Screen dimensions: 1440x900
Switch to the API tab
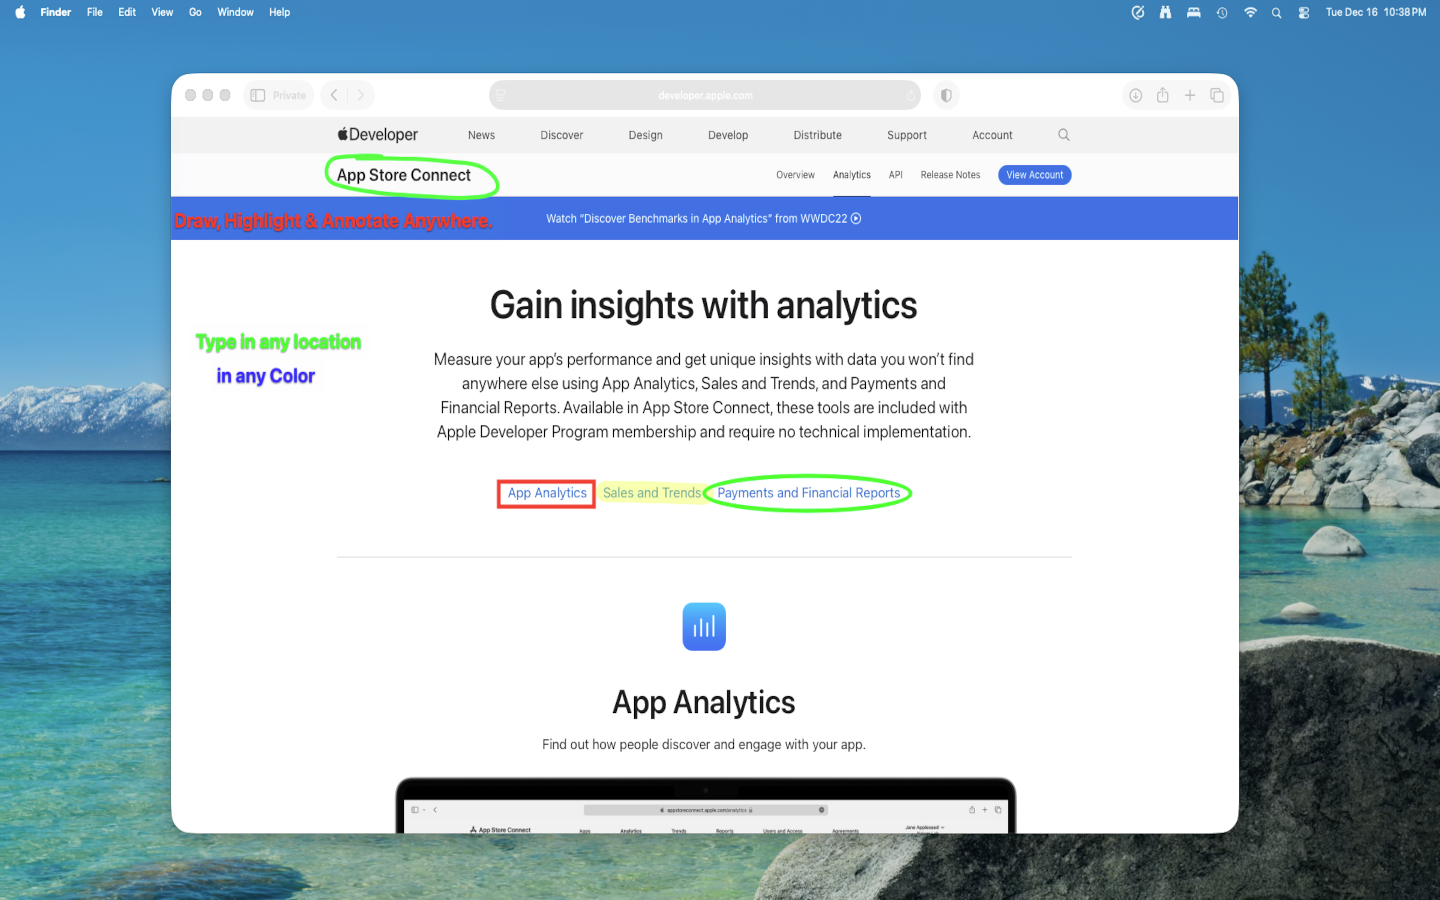coord(896,175)
